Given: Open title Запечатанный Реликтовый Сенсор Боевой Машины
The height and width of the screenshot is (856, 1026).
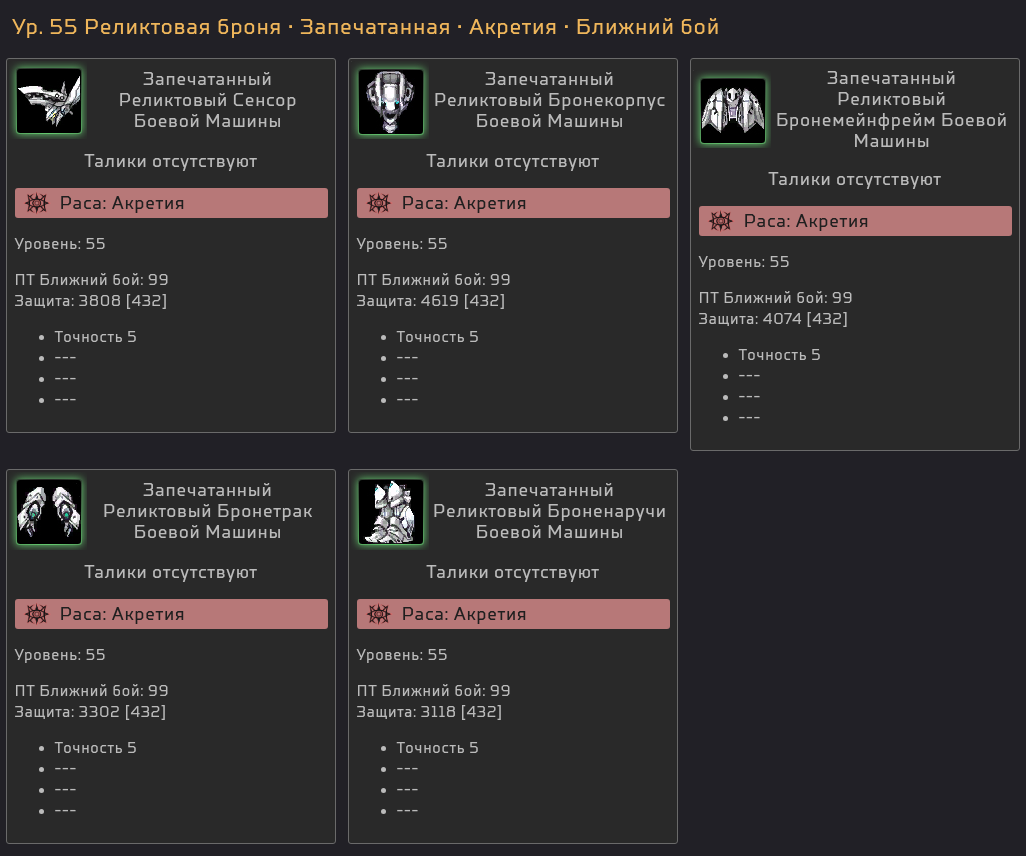Looking at the screenshot, I should click(x=207, y=100).
